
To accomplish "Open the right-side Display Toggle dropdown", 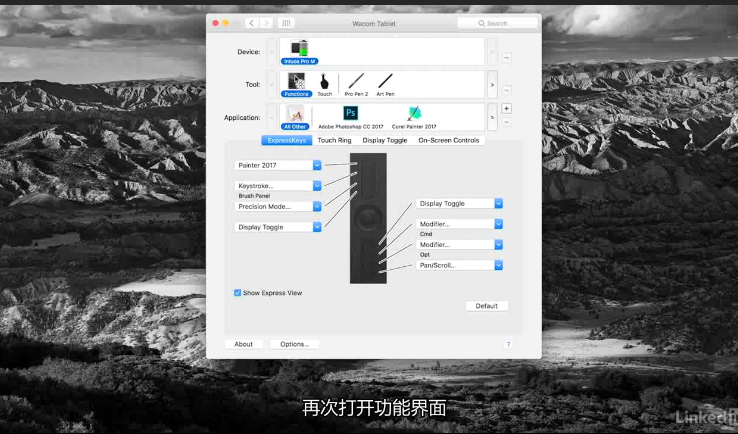I will (x=459, y=203).
